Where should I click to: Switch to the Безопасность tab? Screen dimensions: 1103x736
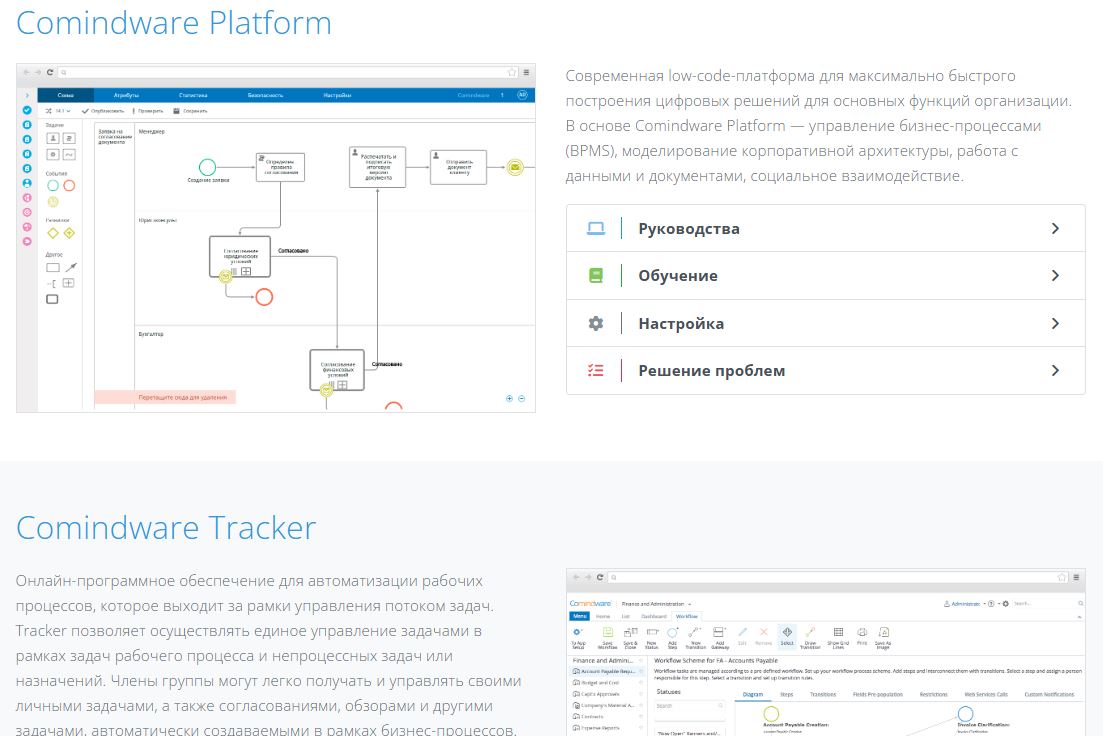pyautogui.click(x=265, y=95)
